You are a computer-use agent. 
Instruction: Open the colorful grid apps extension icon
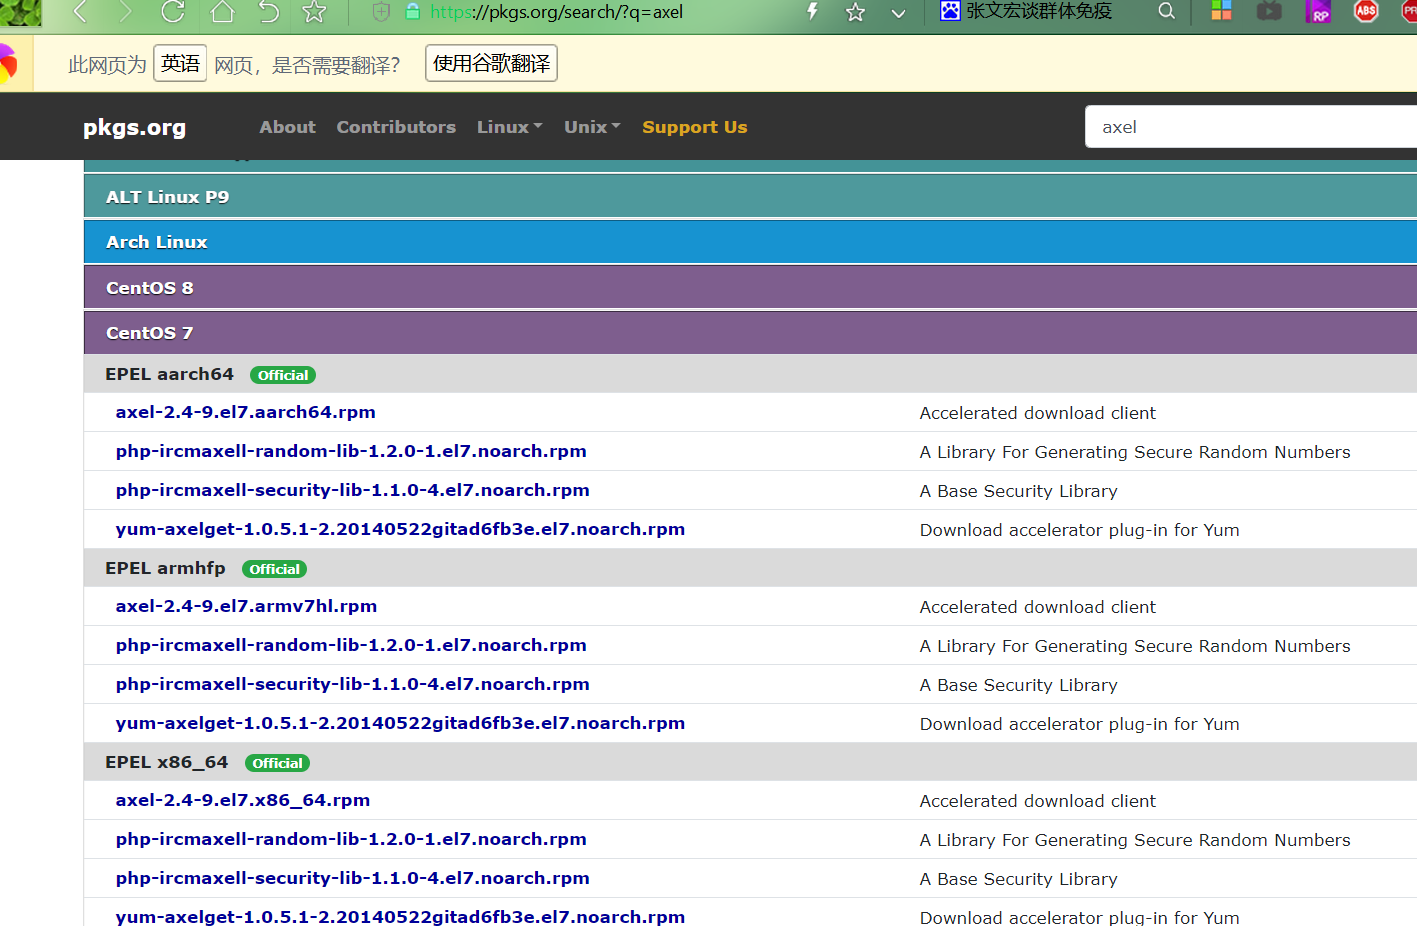(x=1221, y=11)
